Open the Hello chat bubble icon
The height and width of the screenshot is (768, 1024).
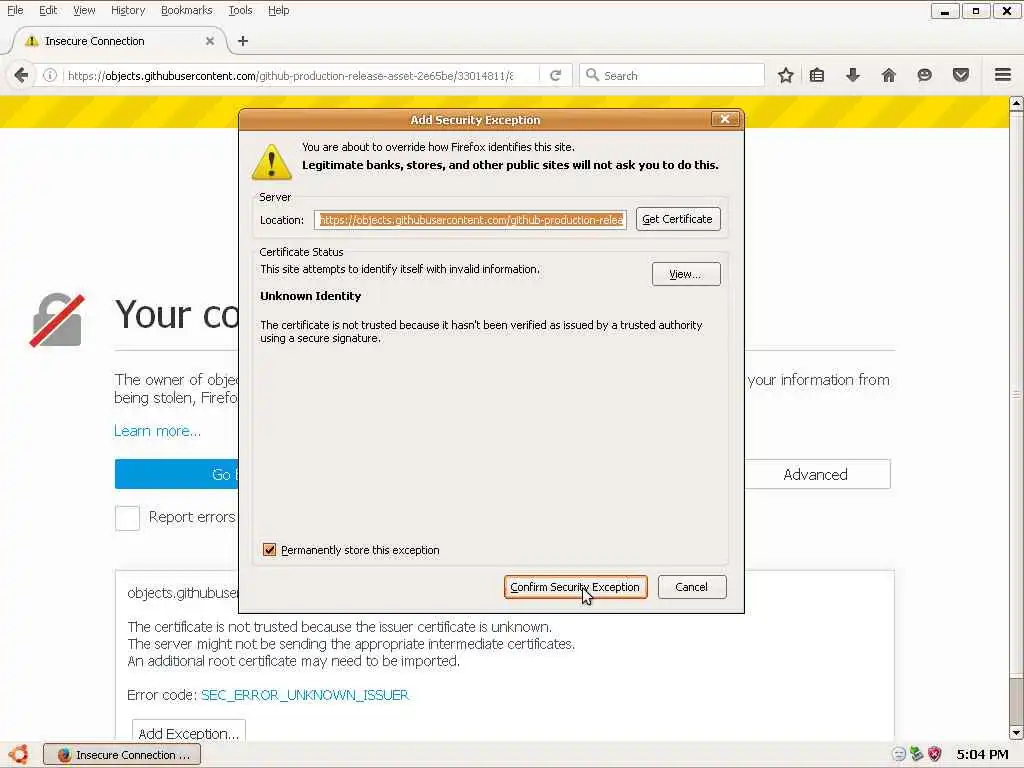point(924,75)
